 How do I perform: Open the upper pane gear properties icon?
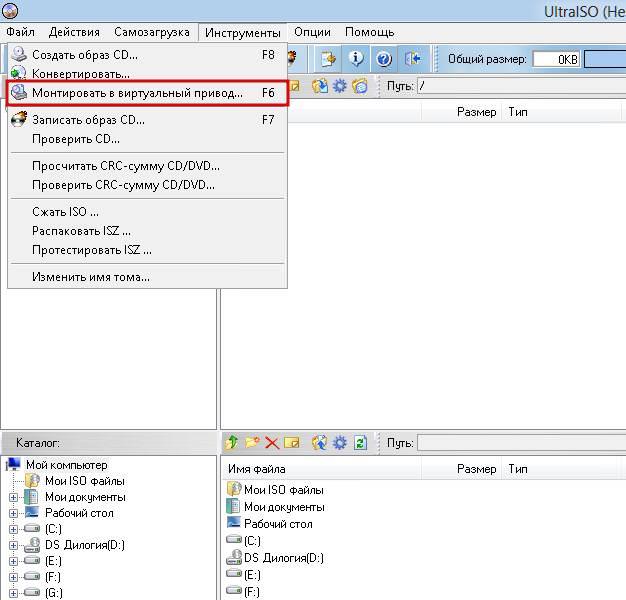[x=340, y=86]
